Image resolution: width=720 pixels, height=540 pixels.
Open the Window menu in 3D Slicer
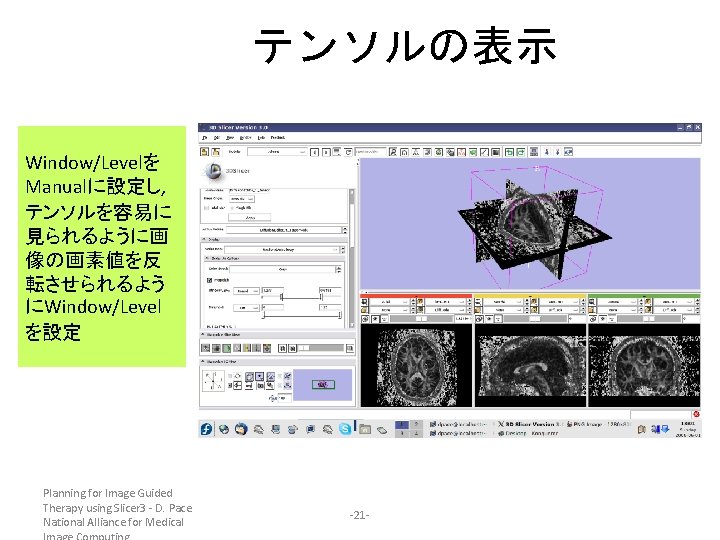246,138
